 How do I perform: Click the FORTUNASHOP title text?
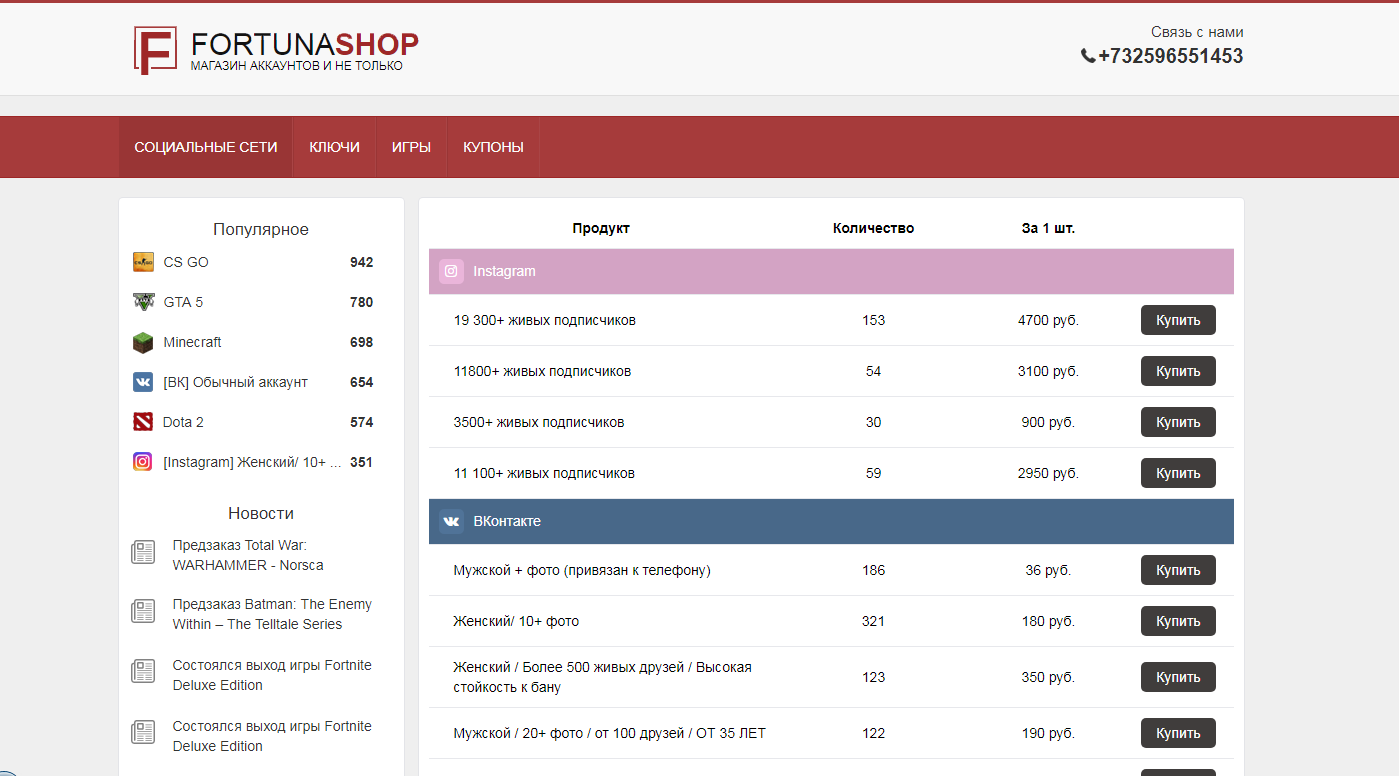click(305, 43)
